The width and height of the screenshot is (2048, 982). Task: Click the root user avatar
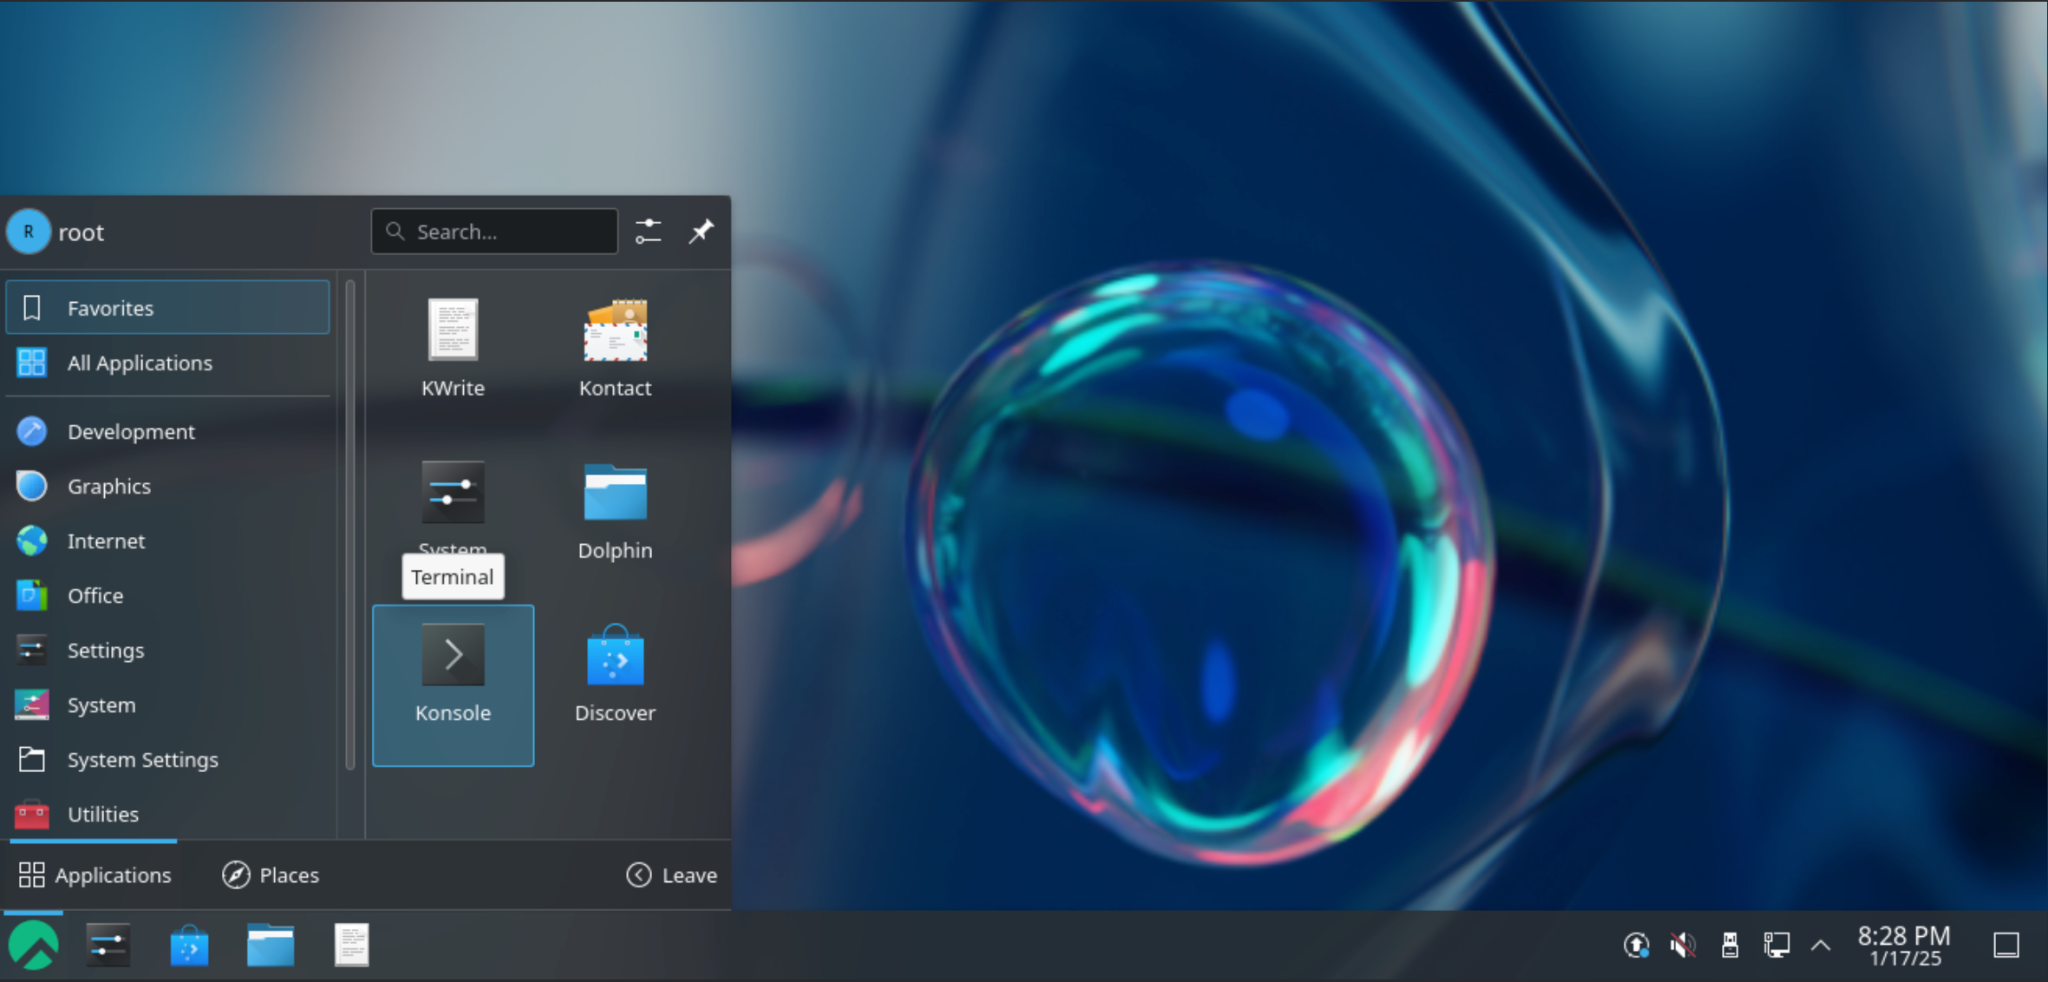coord(28,231)
